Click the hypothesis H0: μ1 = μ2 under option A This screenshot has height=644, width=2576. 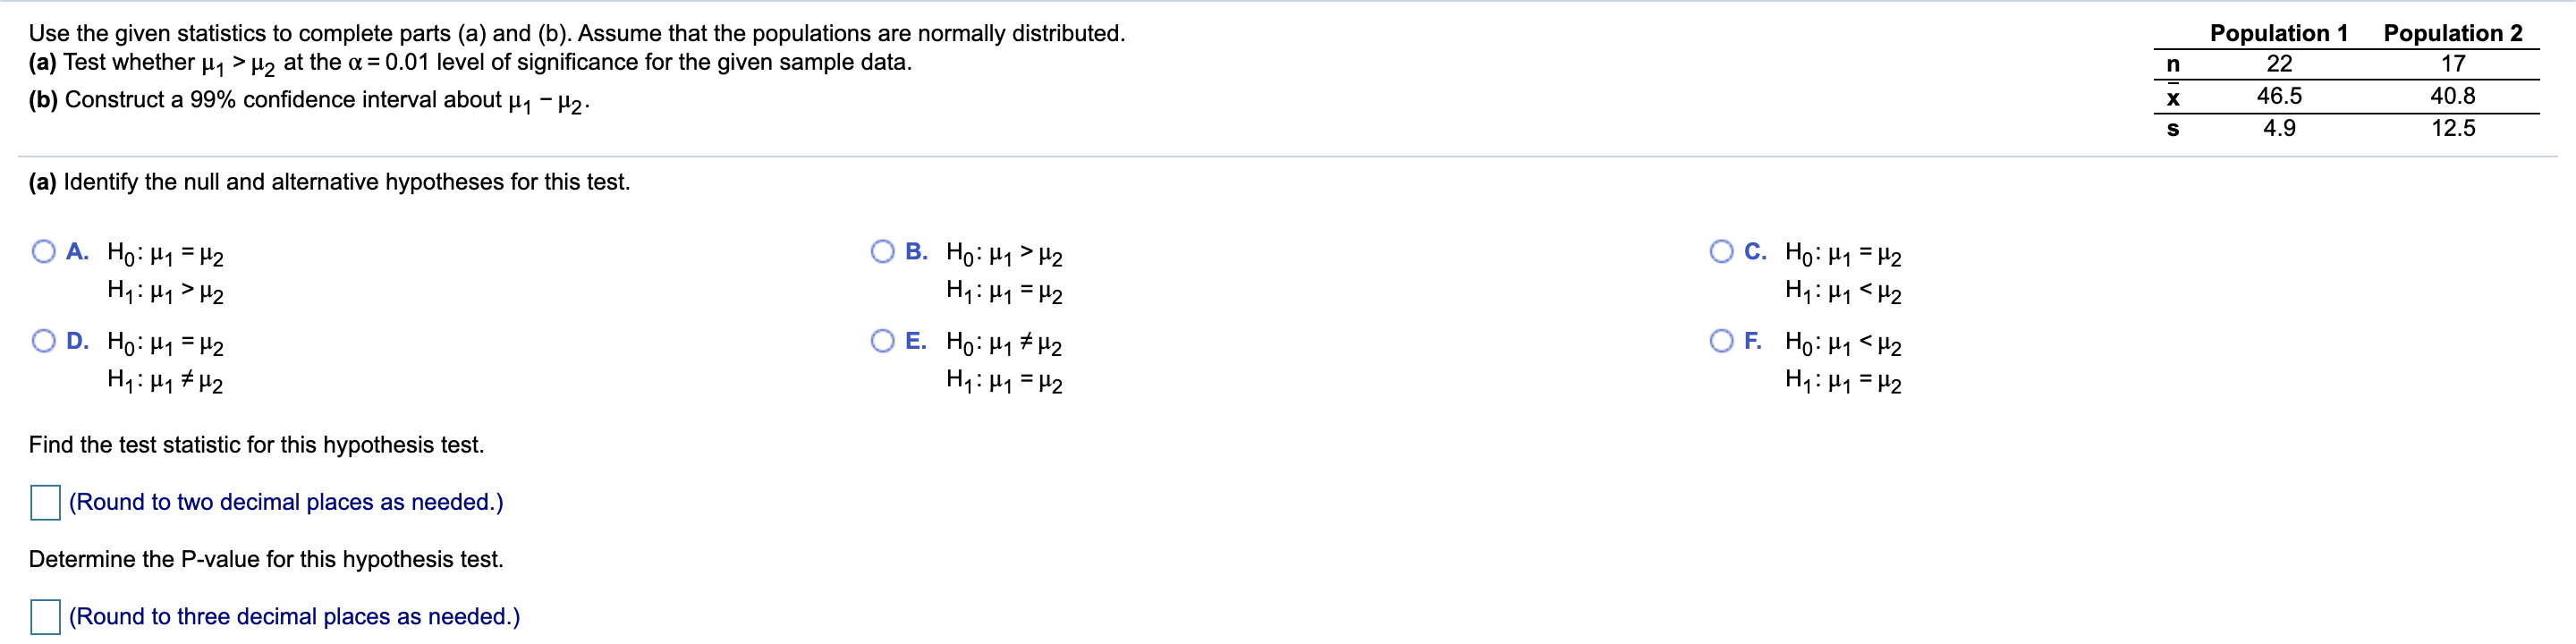(x=165, y=254)
